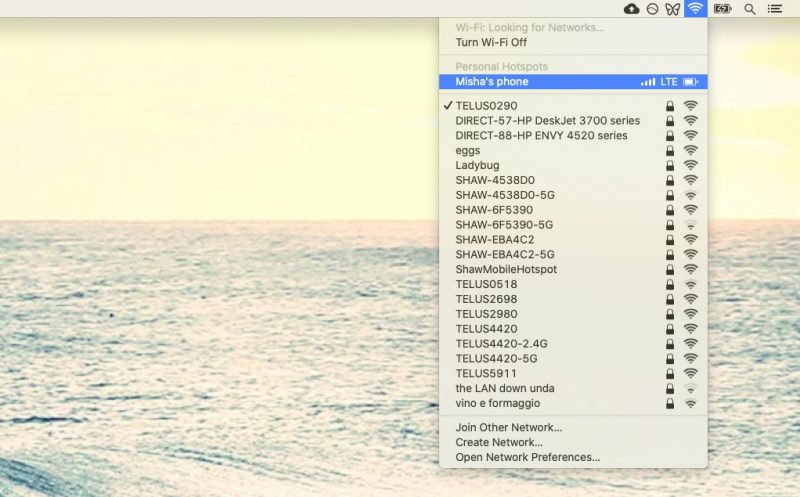Click the signal strength icon beside TELUS0290
This screenshot has width=800, height=497.
[x=690, y=106]
